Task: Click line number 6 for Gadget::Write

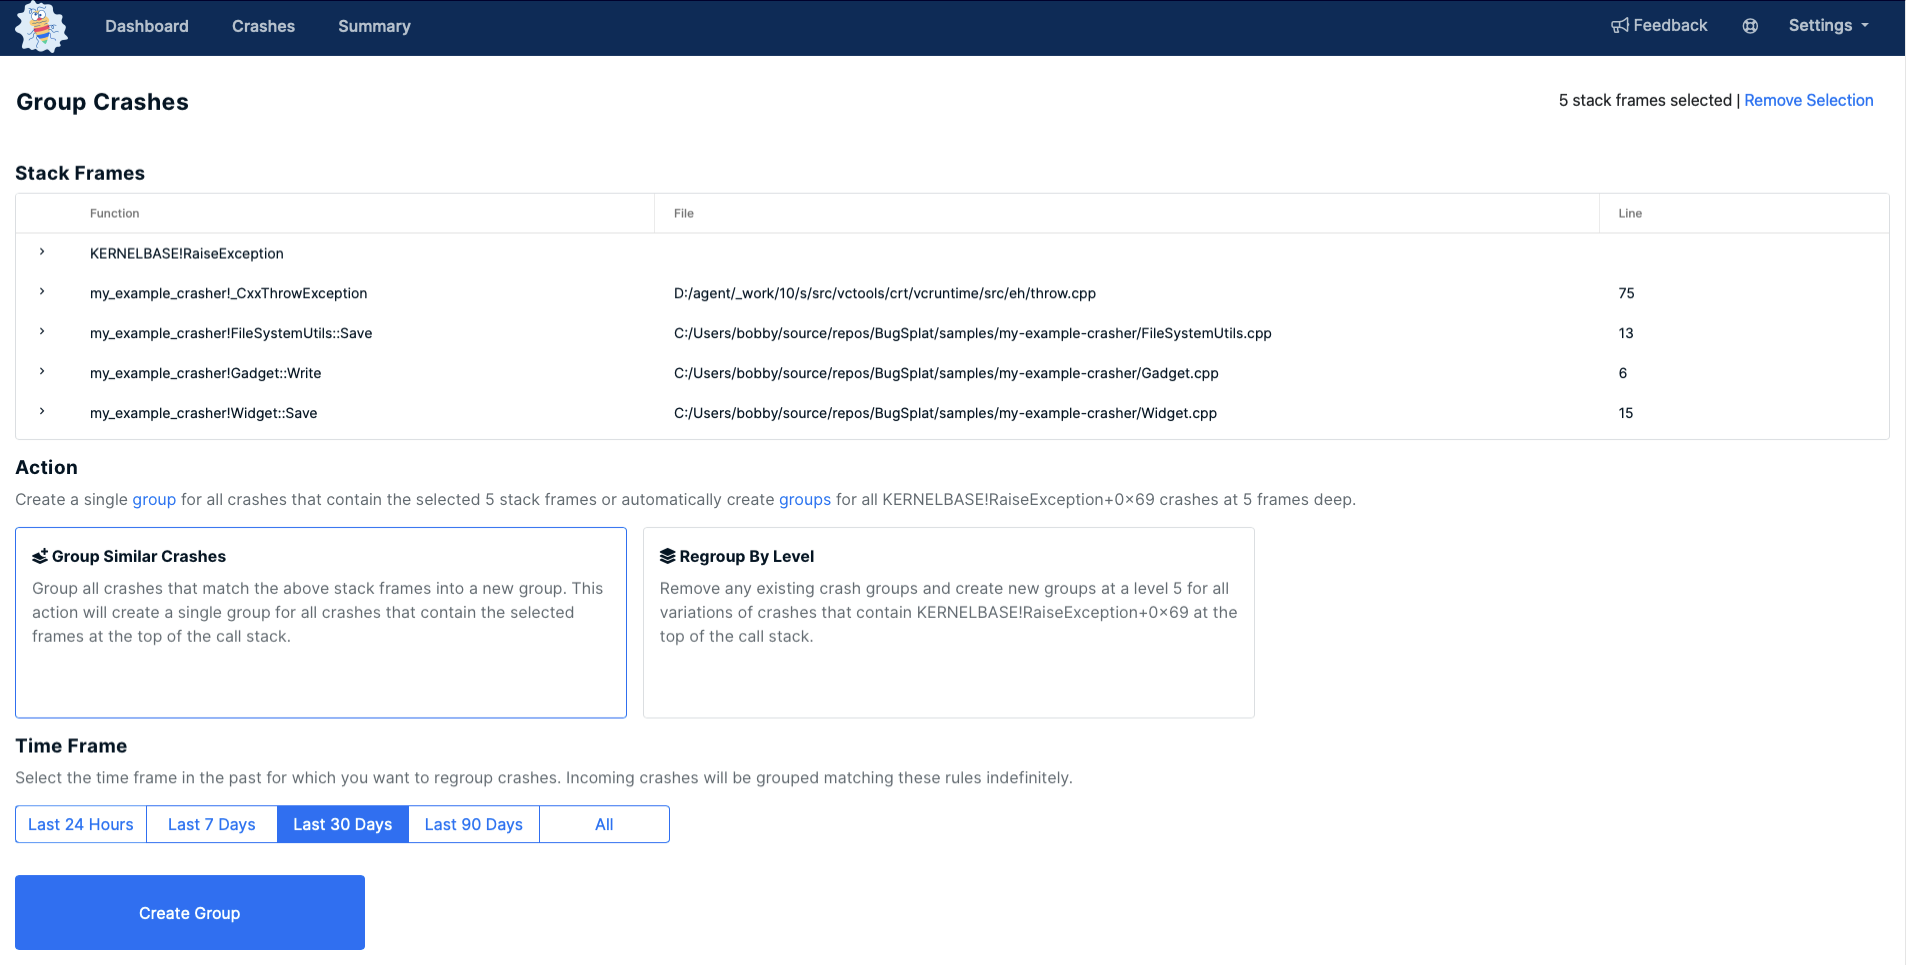Action: click(1623, 373)
